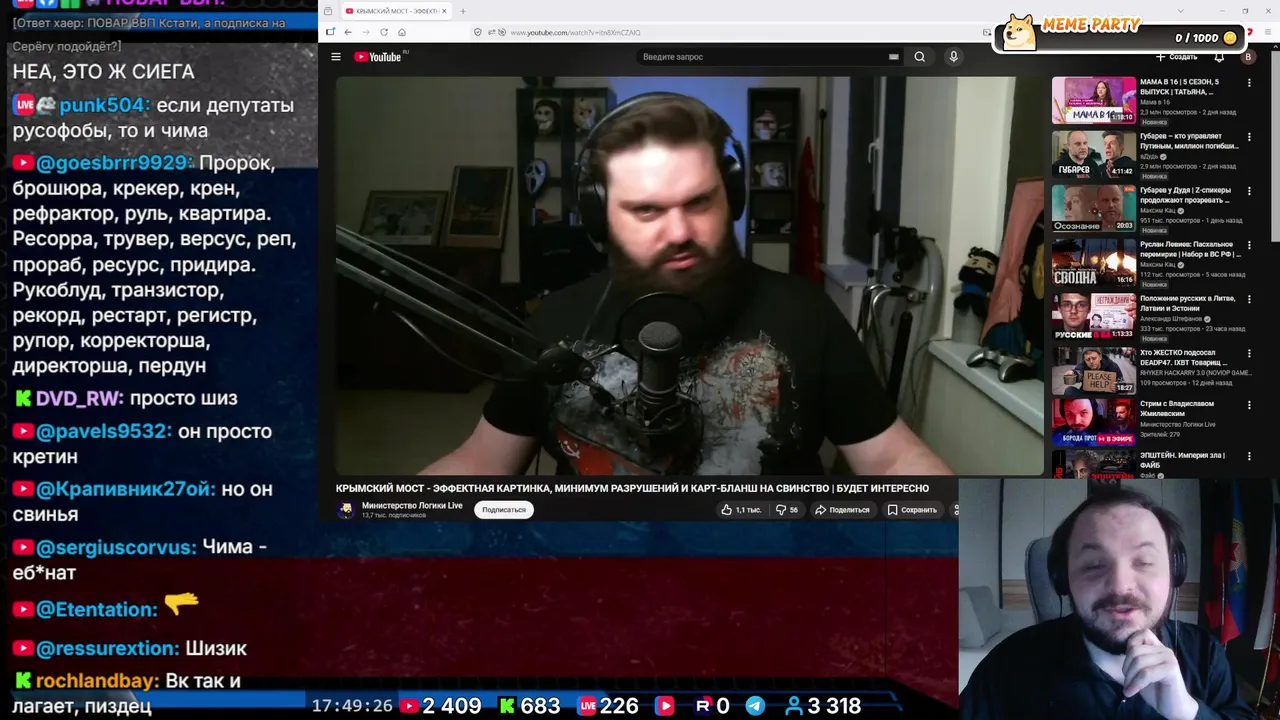This screenshot has width=1280, height=720.
Task: Open the СВОДНА 16:16 thumbnail
Action: click(1093, 262)
